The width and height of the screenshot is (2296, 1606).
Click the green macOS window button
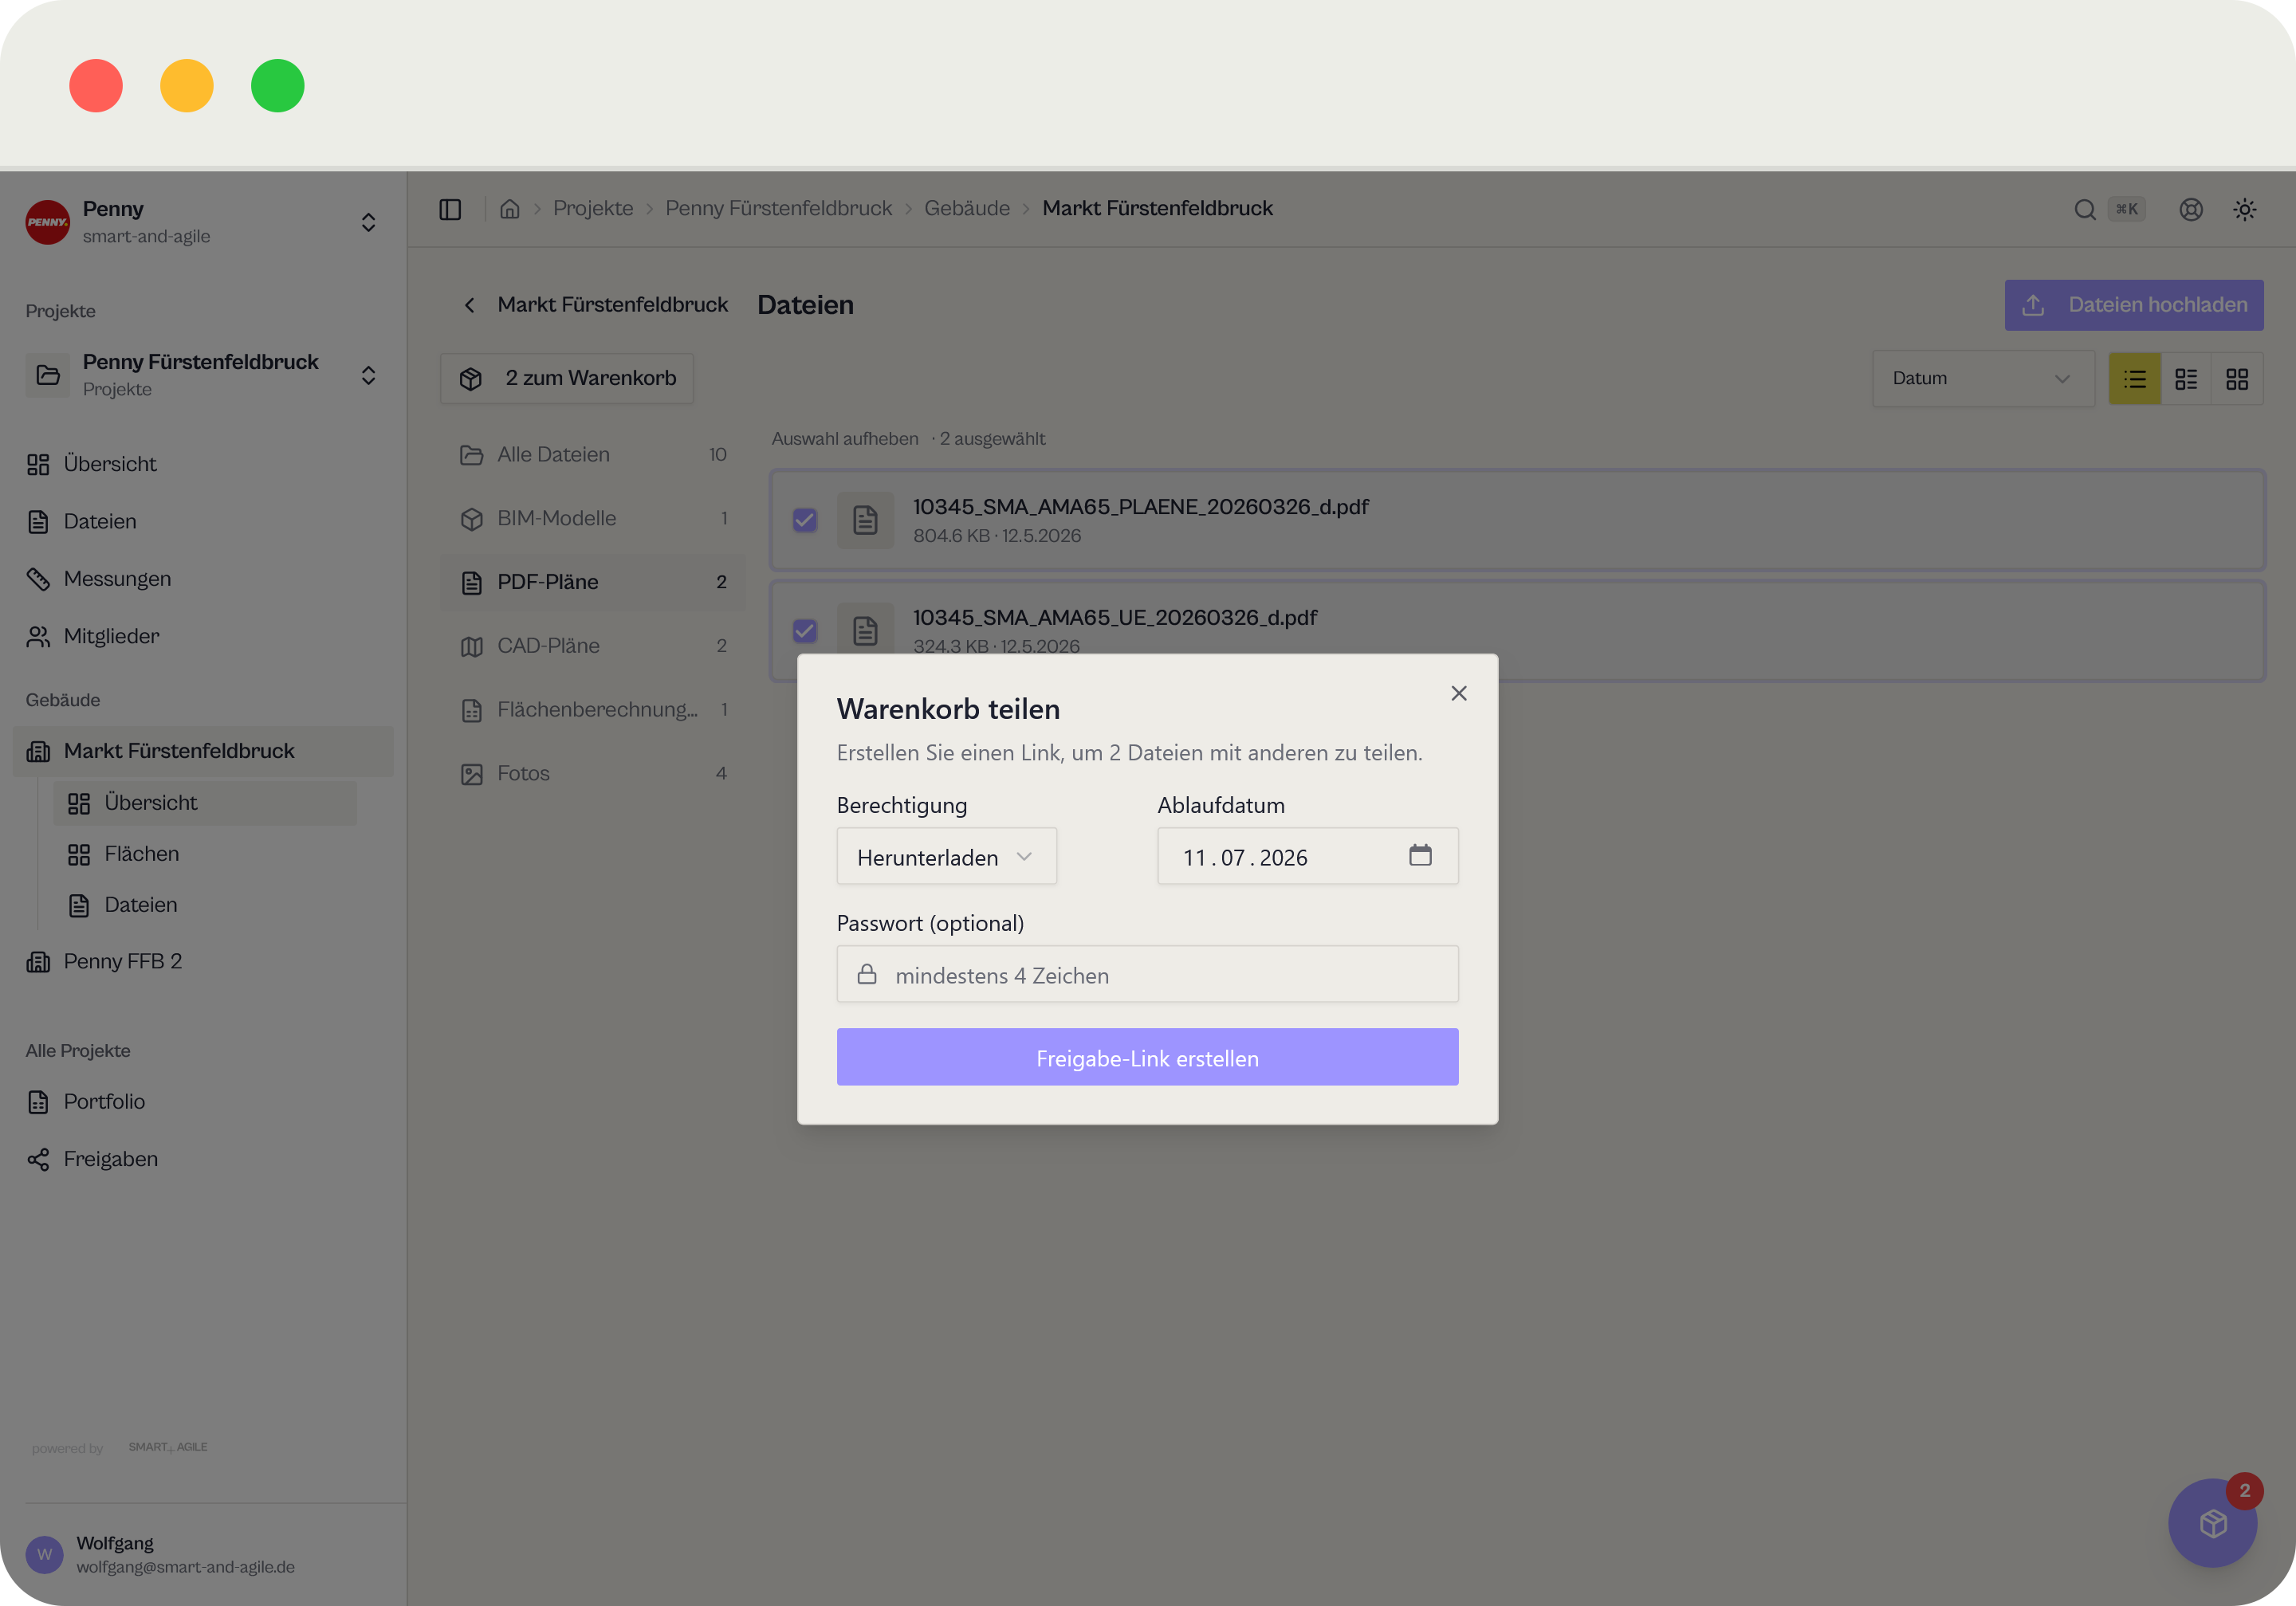coord(277,86)
